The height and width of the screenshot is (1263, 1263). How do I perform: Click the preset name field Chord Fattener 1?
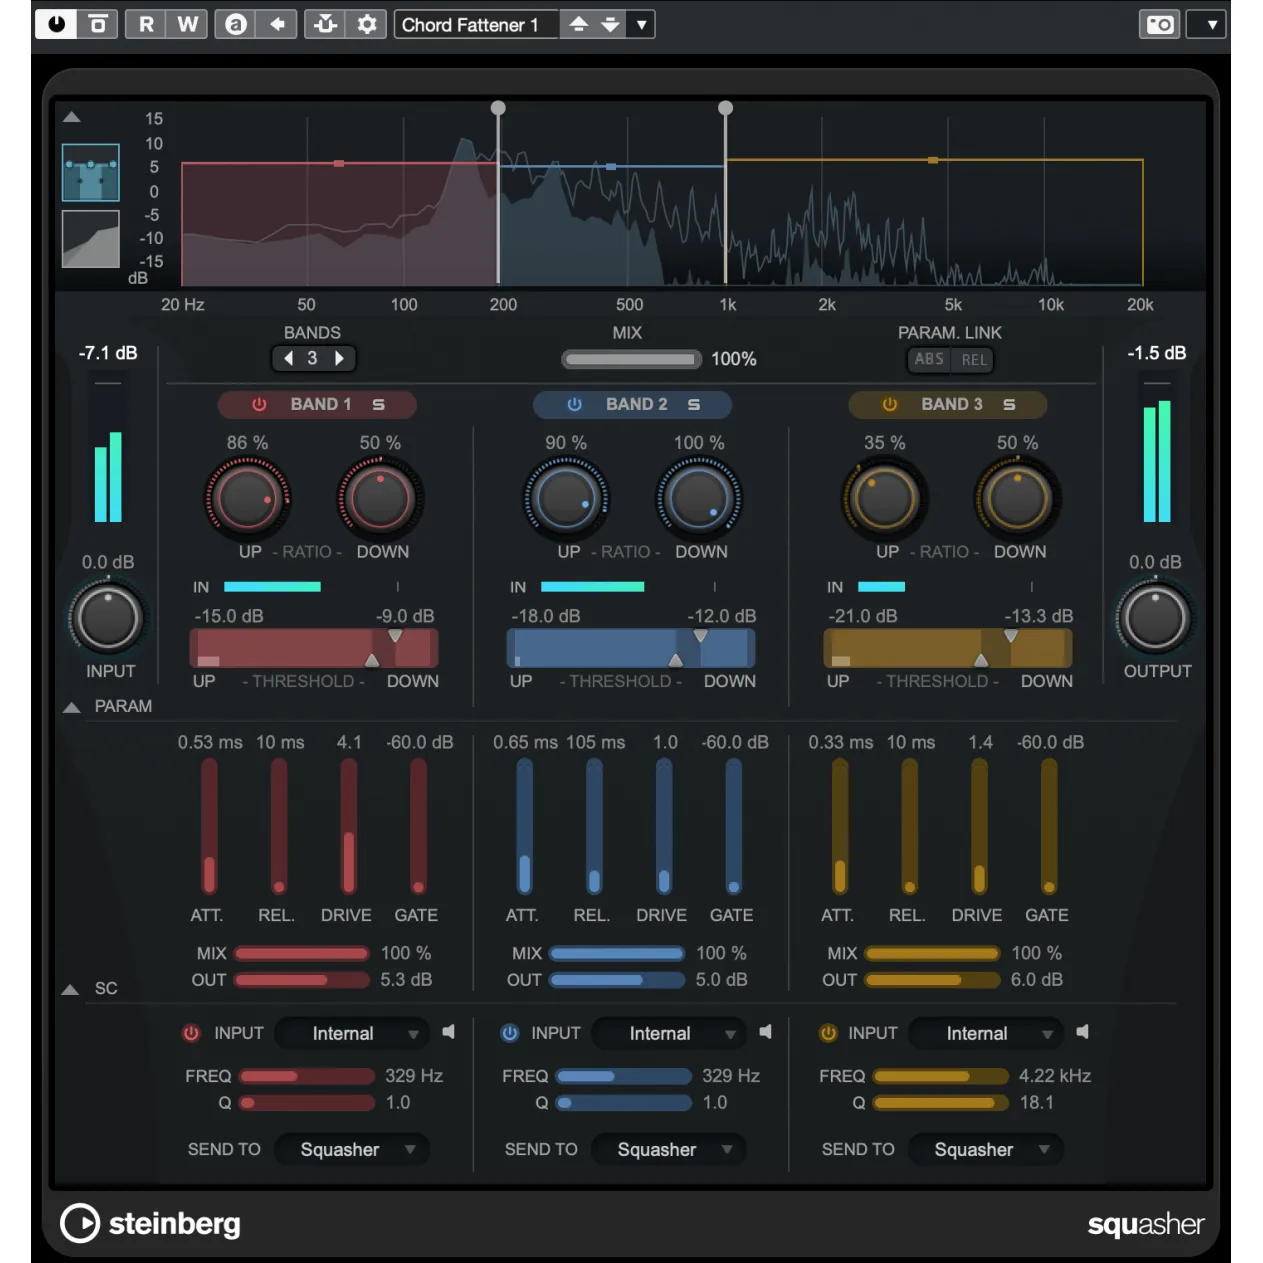(476, 24)
